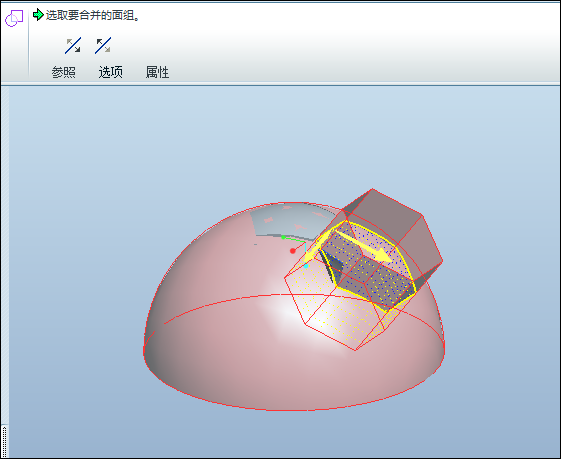Viewport: 561px width, 459px height.
Task: Select the dark gray inner face of the prism
Action: (331, 264)
